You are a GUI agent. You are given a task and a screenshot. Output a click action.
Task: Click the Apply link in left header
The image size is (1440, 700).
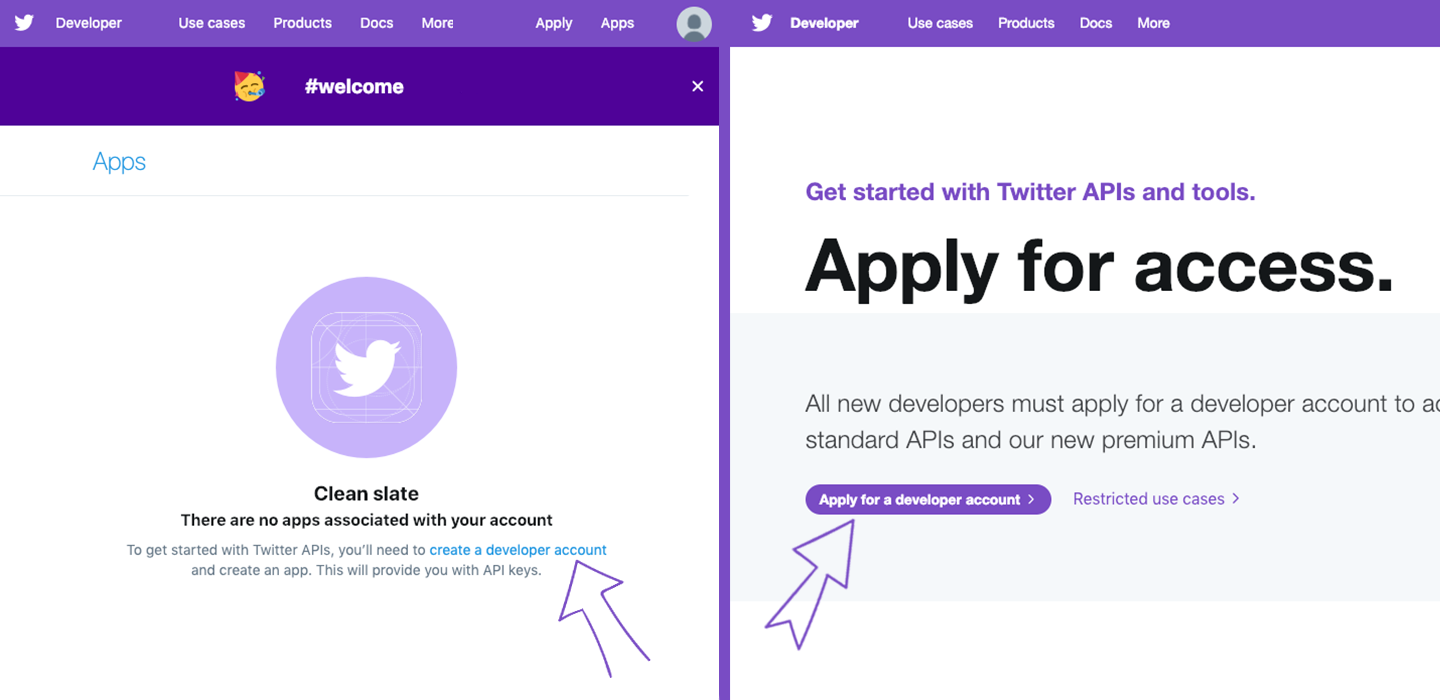click(554, 23)
